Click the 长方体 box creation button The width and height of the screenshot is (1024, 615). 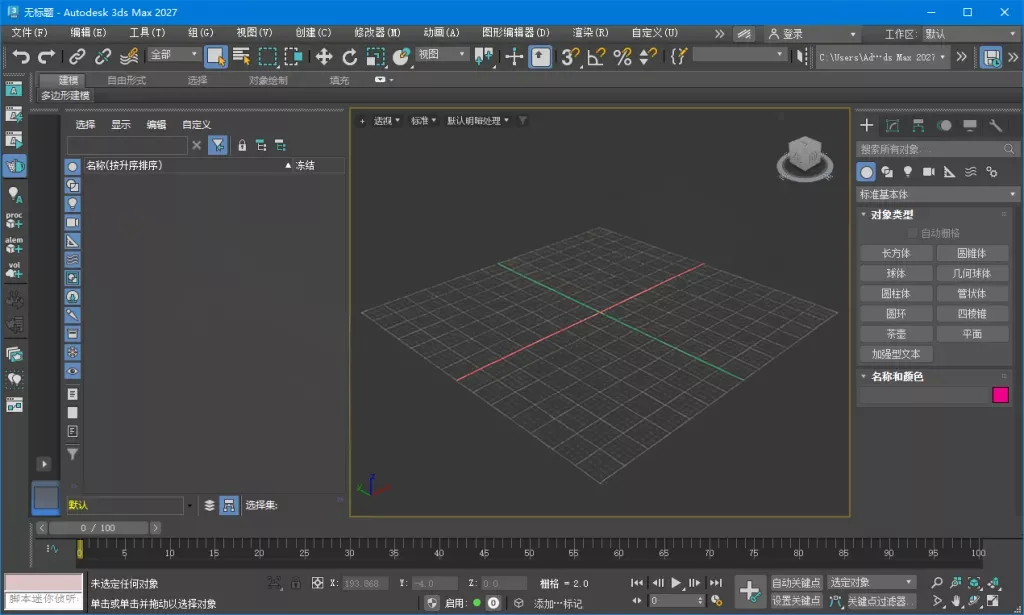click(x=894, y=252)
